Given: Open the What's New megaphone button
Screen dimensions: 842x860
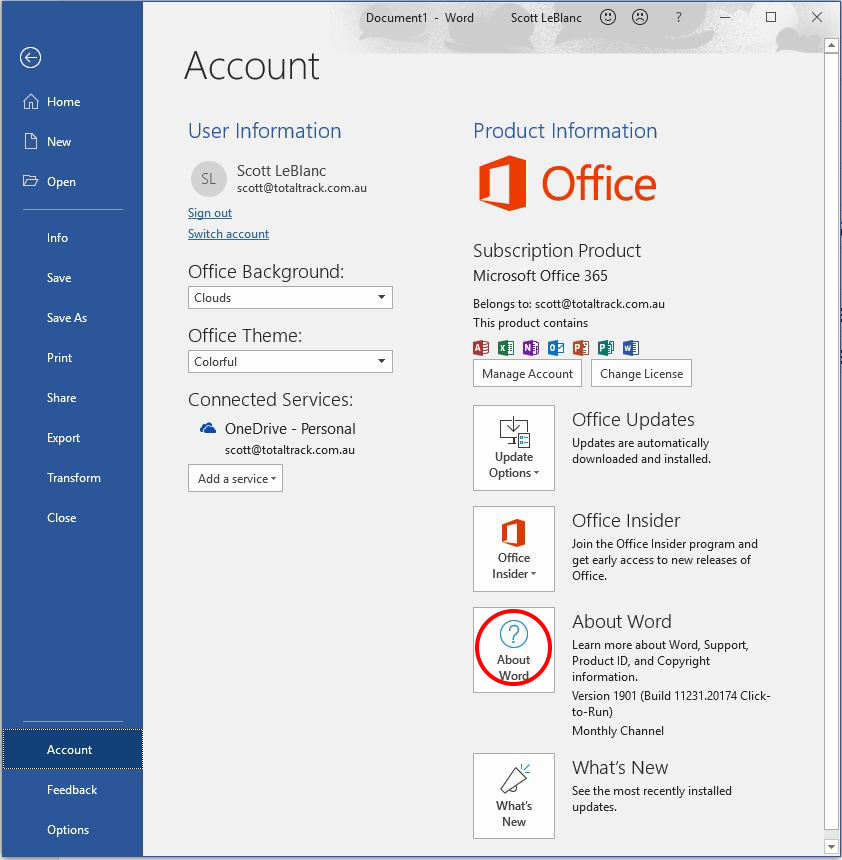Looking at the screenshot, I should tap(514, 796).
